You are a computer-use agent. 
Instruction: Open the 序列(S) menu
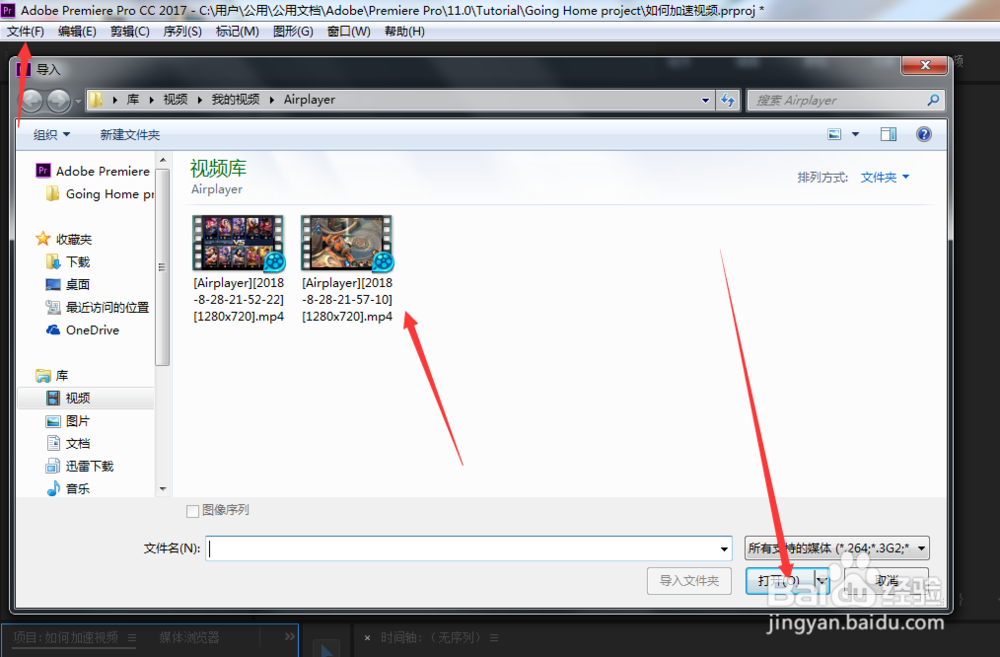tap(182, 31)
